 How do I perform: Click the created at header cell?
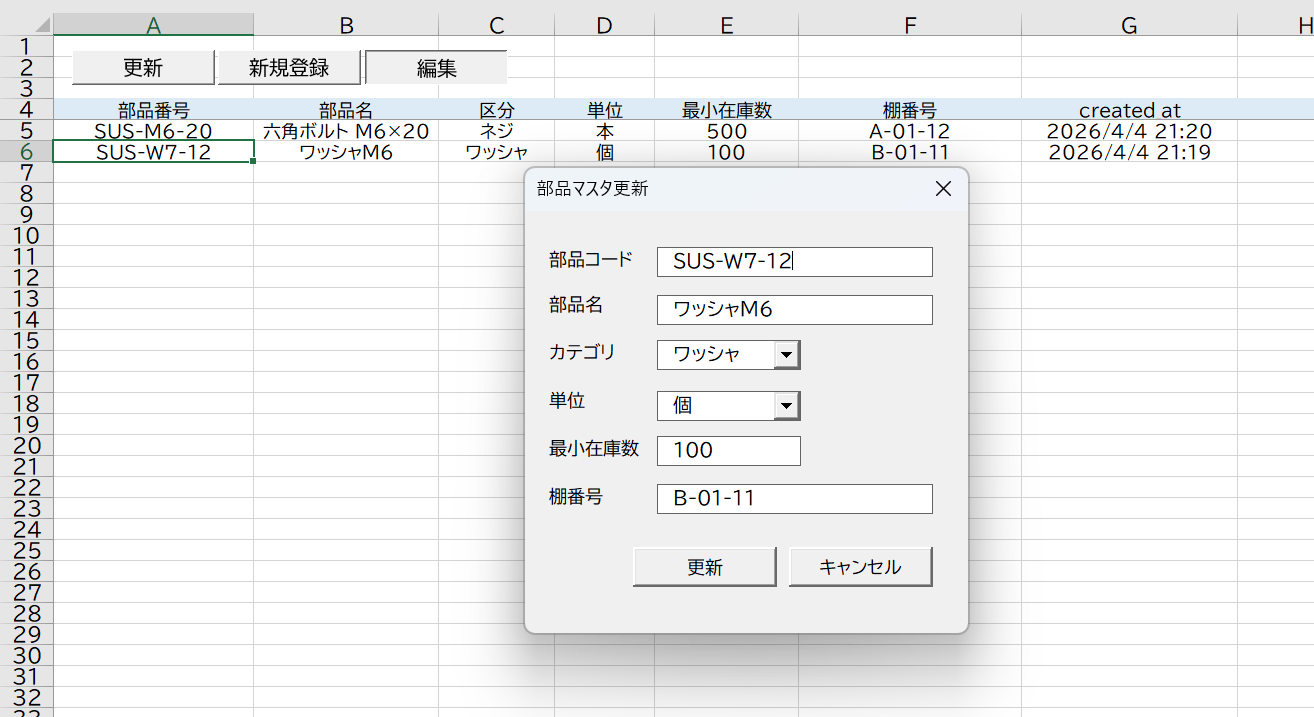point(1129,110)
